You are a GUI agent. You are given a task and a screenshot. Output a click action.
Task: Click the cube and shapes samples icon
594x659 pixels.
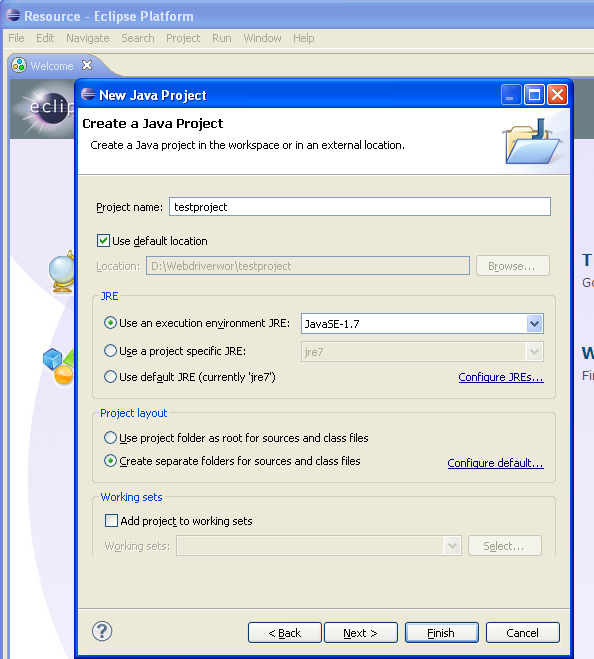pyautogui.click(x=59, y=366)
